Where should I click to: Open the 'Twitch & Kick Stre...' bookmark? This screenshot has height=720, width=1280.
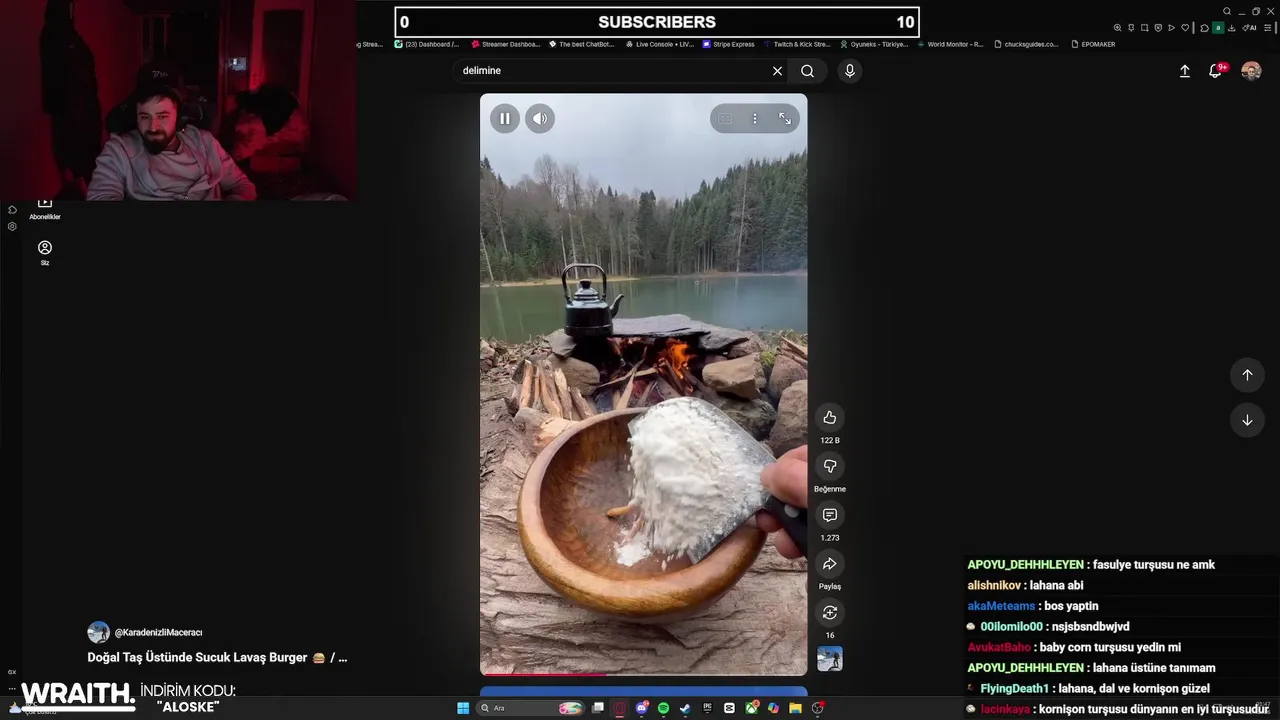point(797,44)
